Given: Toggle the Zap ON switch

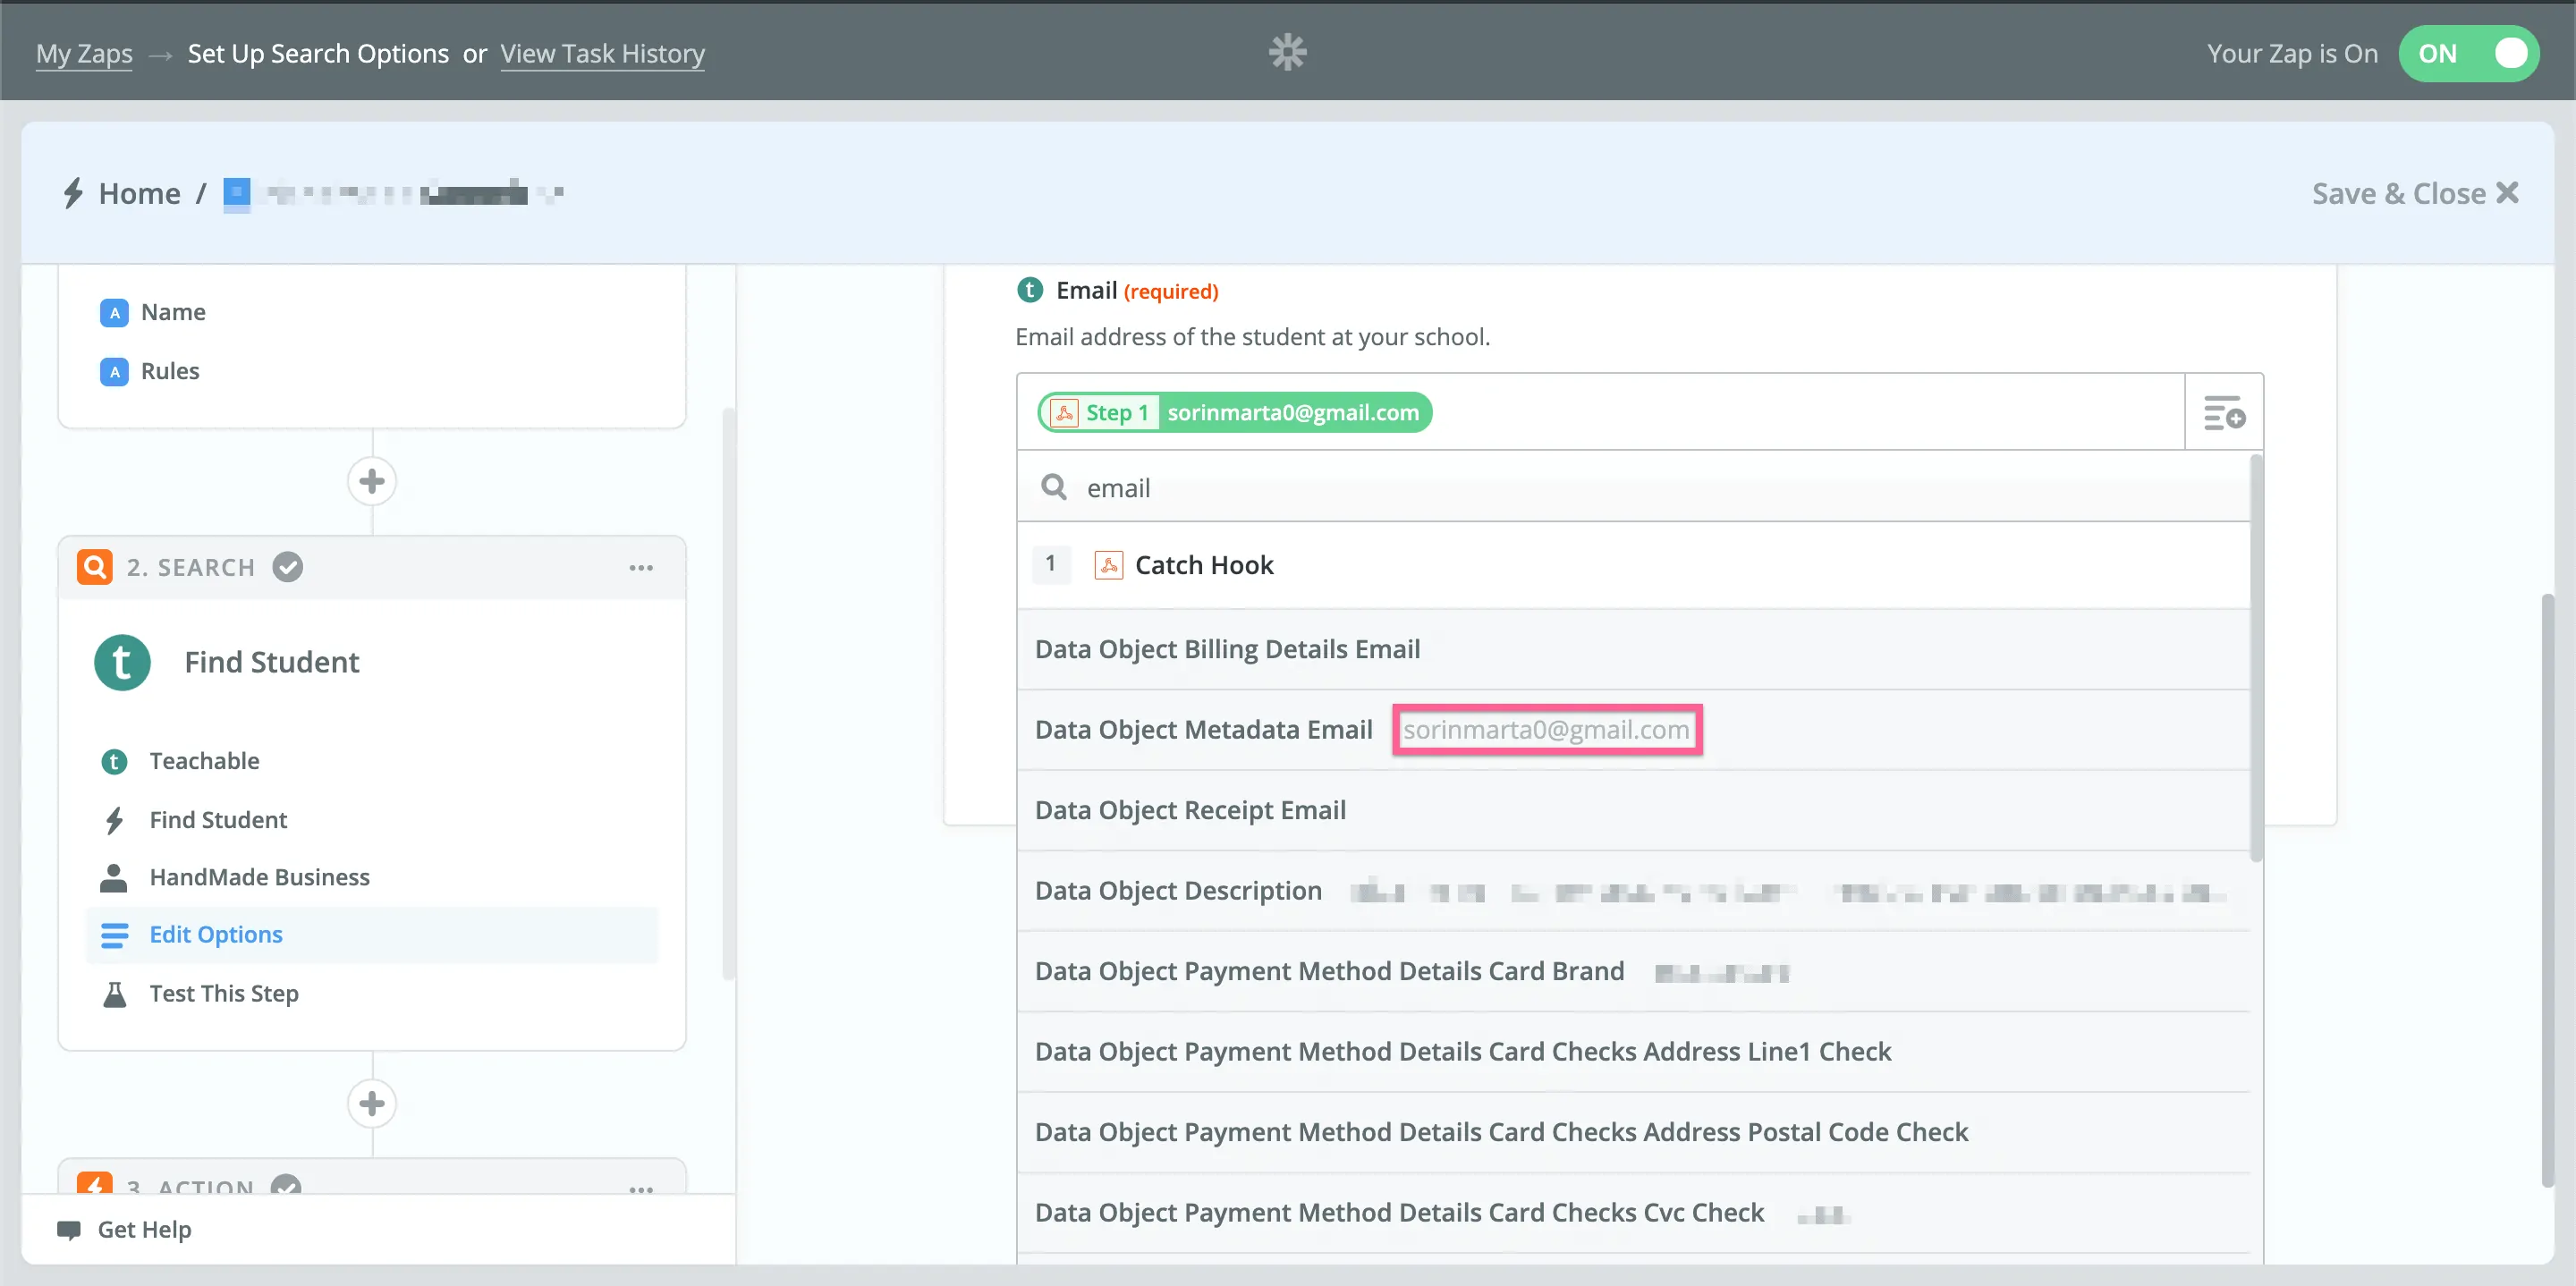Looking at the screenshot, I should tap(2467, 53).
